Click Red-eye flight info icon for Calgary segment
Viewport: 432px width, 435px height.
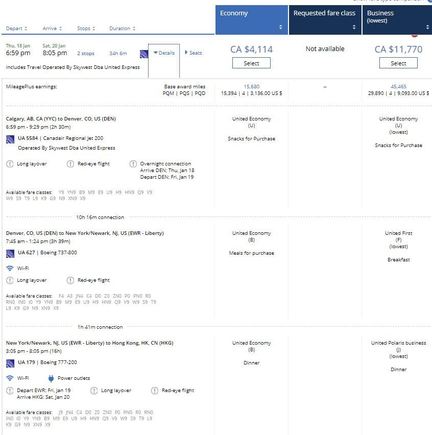click(70, 164)
